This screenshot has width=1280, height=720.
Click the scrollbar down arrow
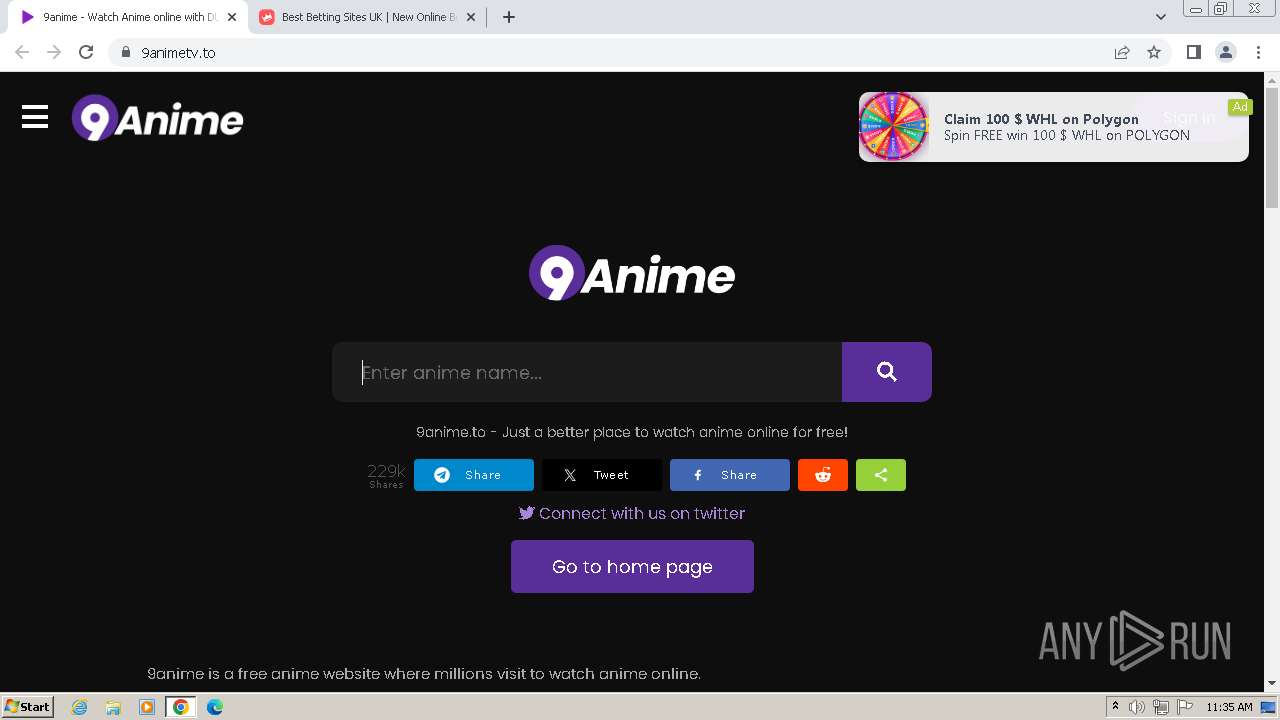click(x=1272, y=683)
